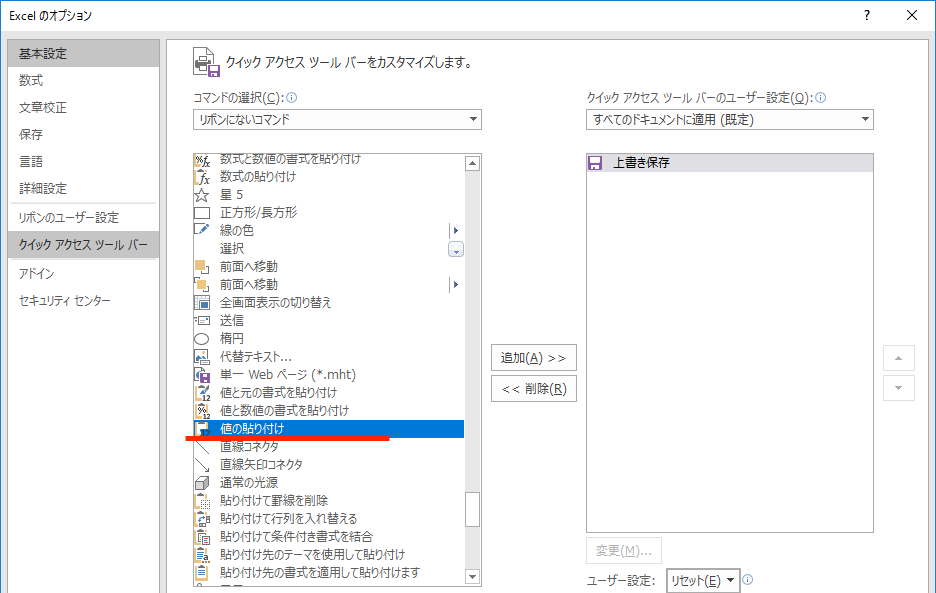
Task: Click the command list scrollbar thumb
Action: point(472,509)
